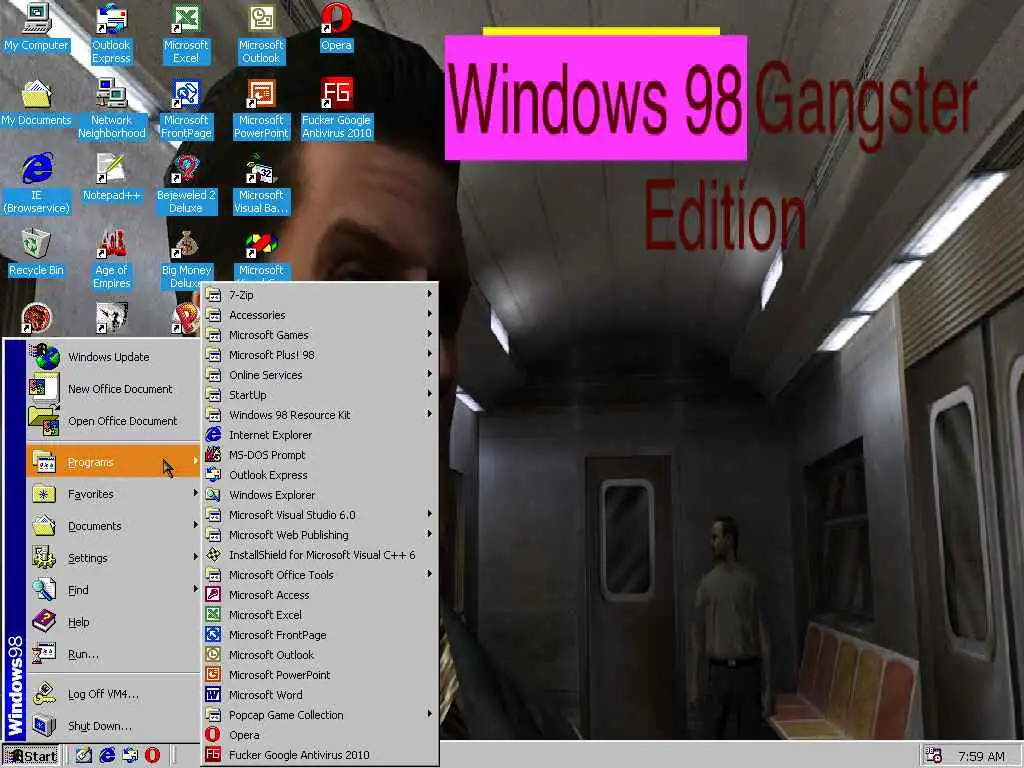
Task: Launch Fucker Google Antivirus 2010 from Programs menu
Action: pyautogui.click(x=320, y=755)
